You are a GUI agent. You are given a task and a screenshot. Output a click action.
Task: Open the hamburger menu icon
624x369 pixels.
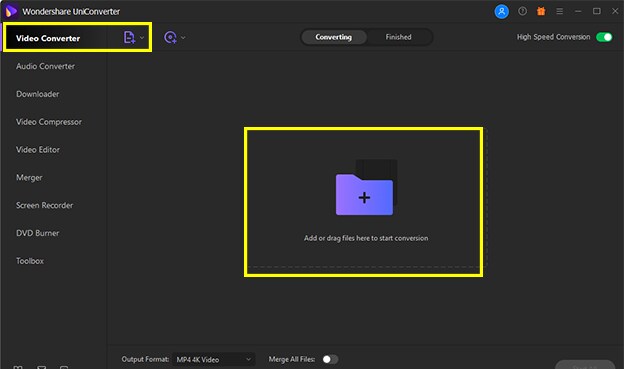(x=560, y=12)
